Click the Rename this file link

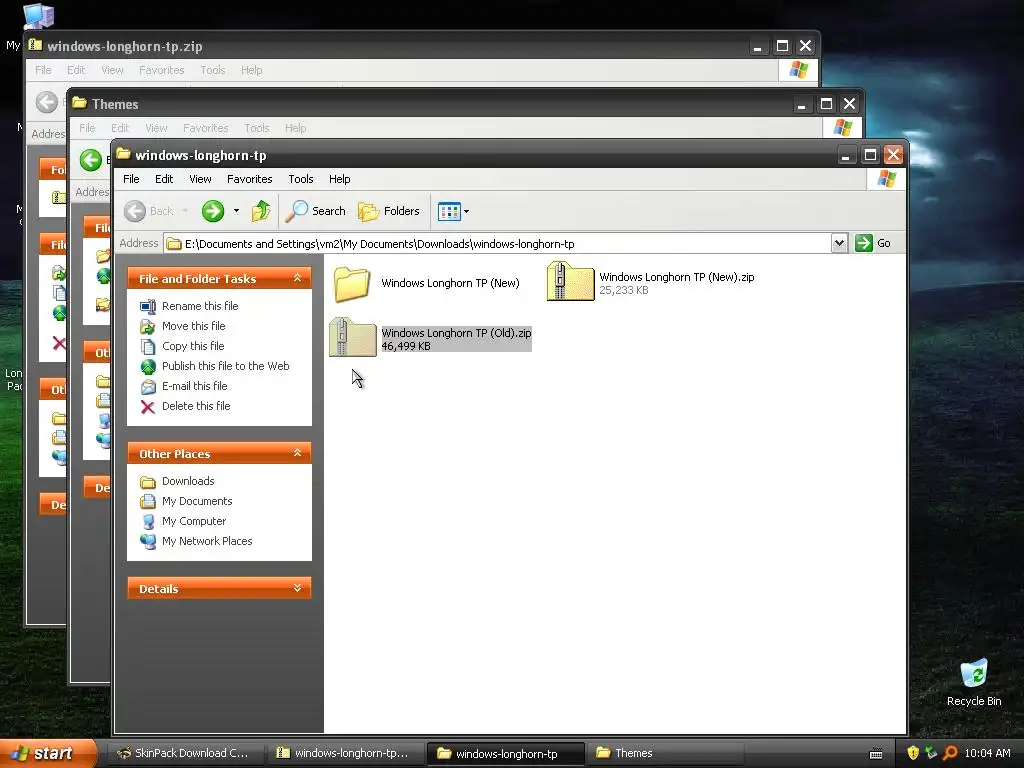click(x=200, y=306)
